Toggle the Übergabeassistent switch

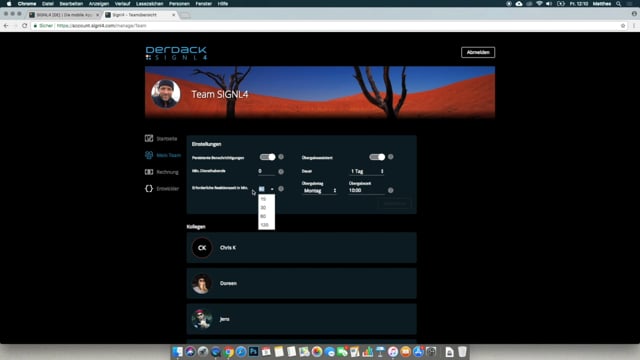(x=377, y=157)
